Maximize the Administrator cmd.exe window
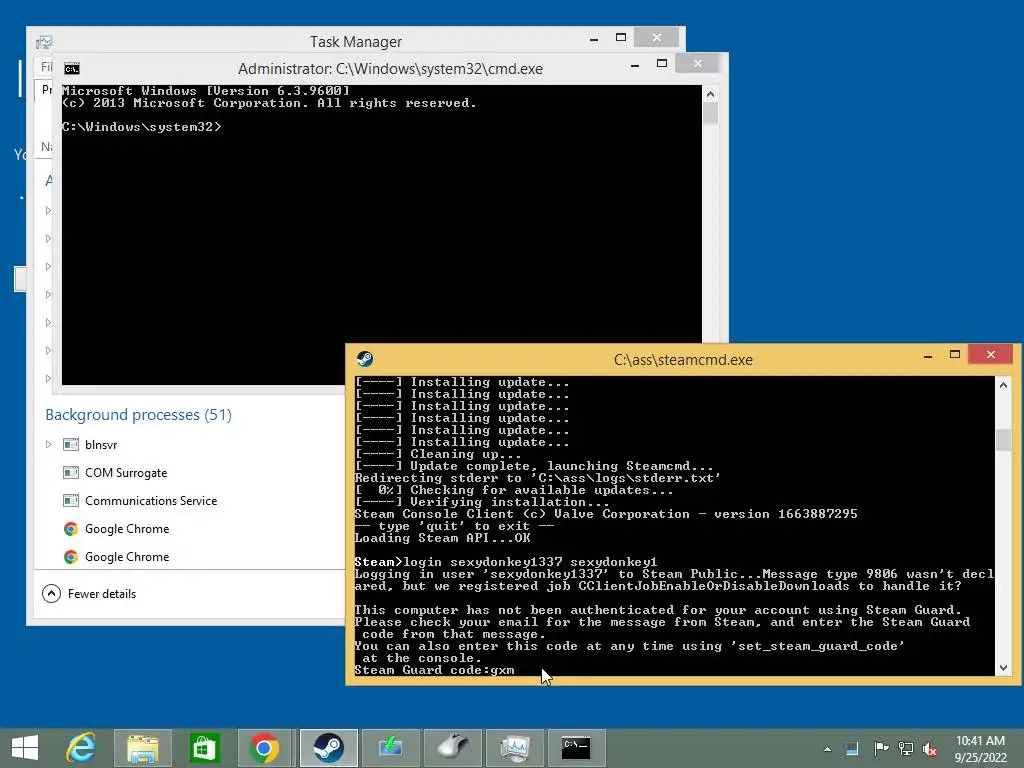Viewport: 1024px width, 768px height. click(x=662, y=63)
